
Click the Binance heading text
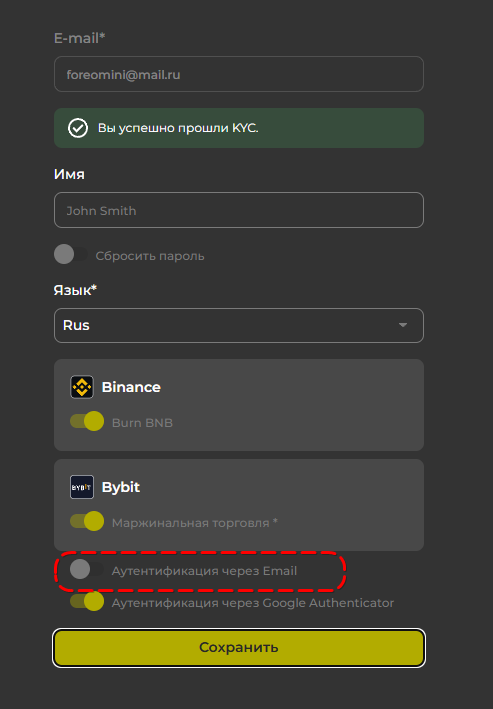[x=131, y=388]
